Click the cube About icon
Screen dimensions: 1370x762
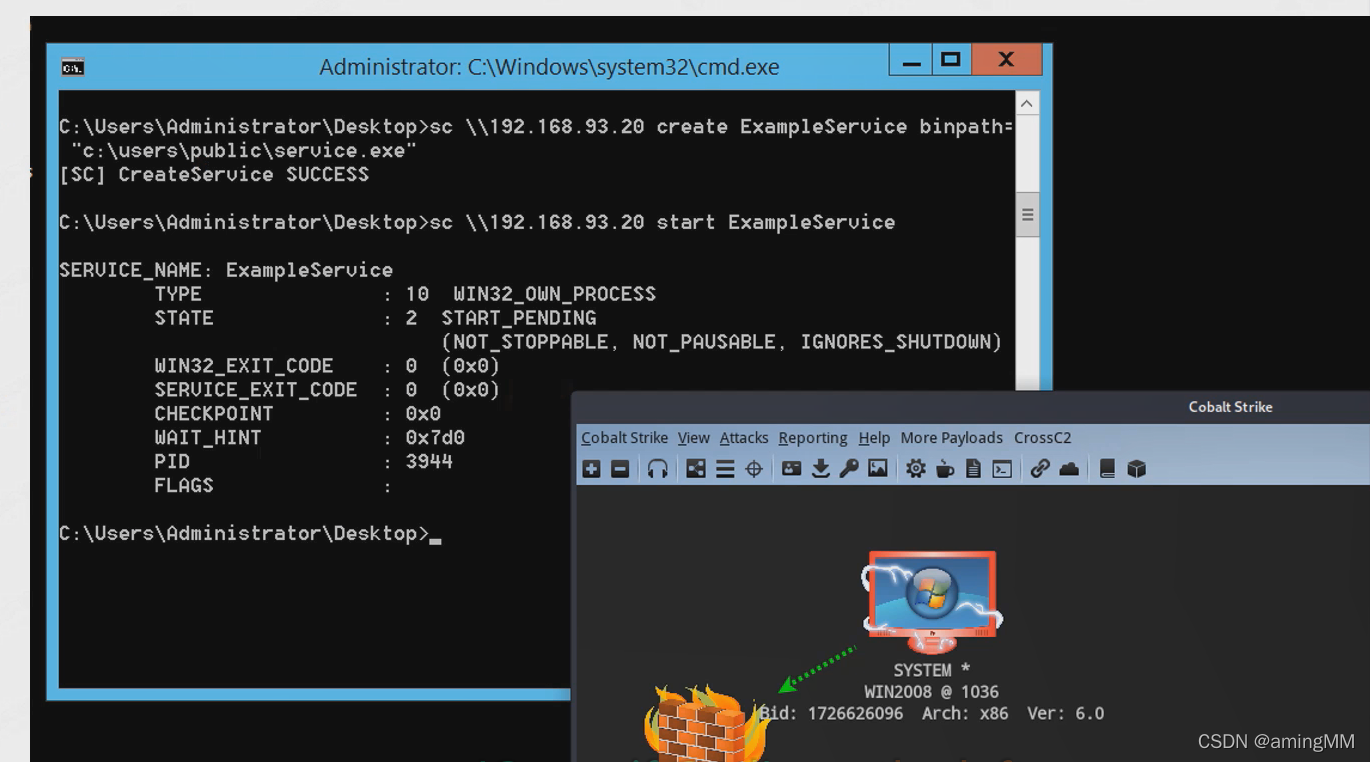pyautogui.click(x=1136, y=469)
